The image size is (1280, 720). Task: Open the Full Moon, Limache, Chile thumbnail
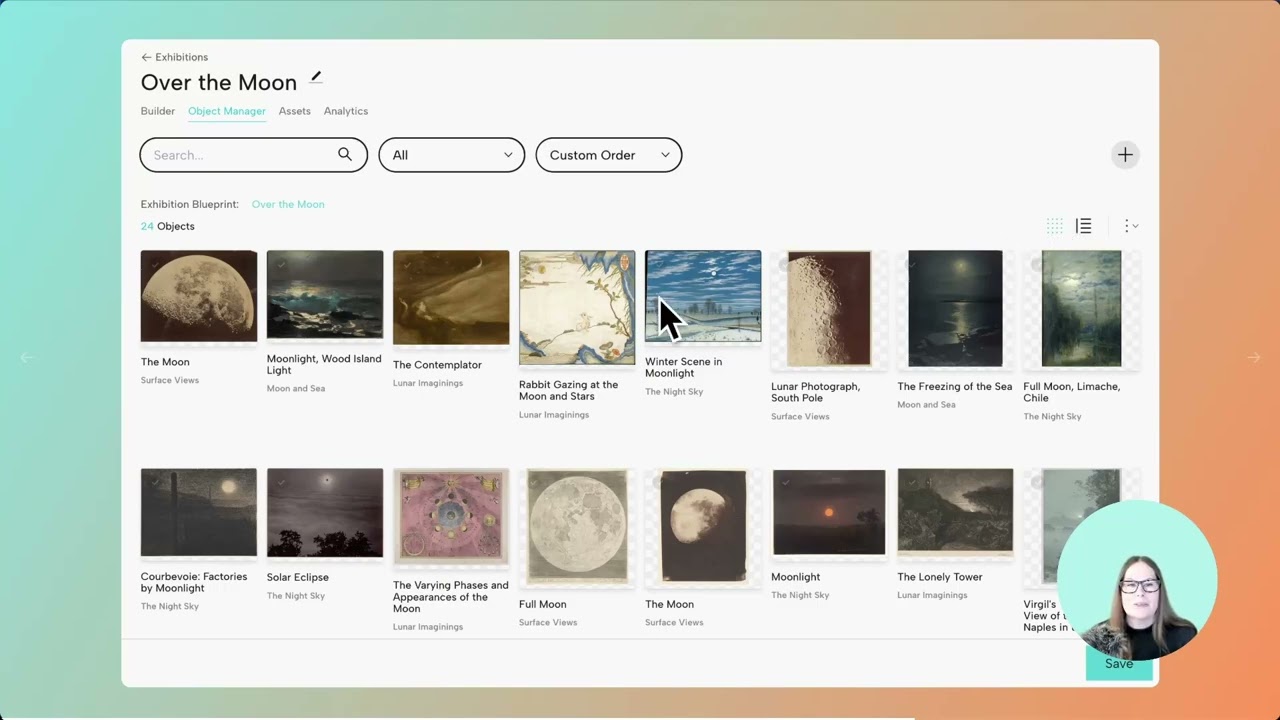[1081, 308]
